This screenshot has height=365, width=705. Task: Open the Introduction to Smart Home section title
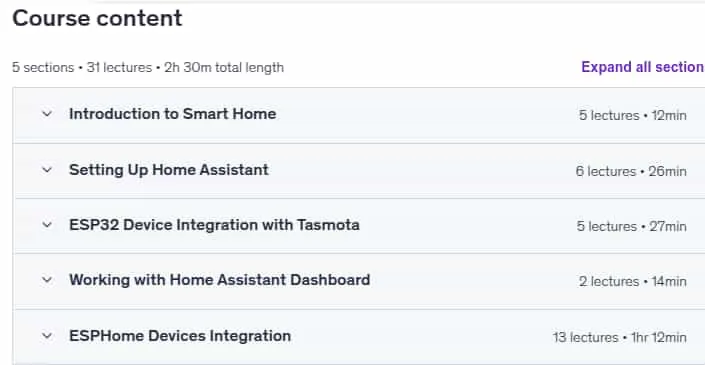pos(173,114)
